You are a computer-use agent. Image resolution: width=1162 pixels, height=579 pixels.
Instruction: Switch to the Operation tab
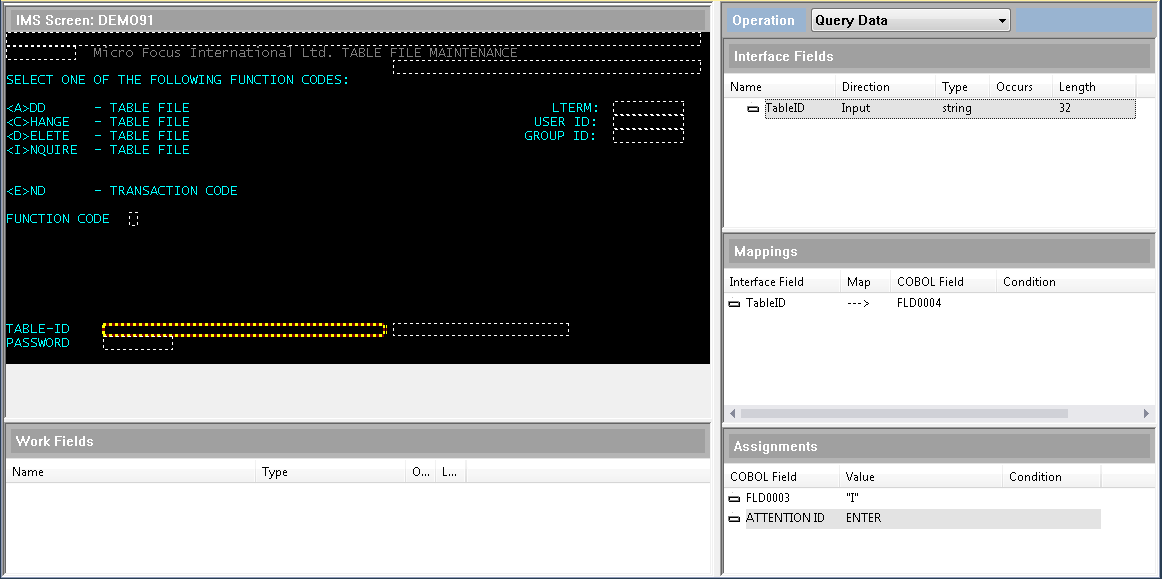764,19
